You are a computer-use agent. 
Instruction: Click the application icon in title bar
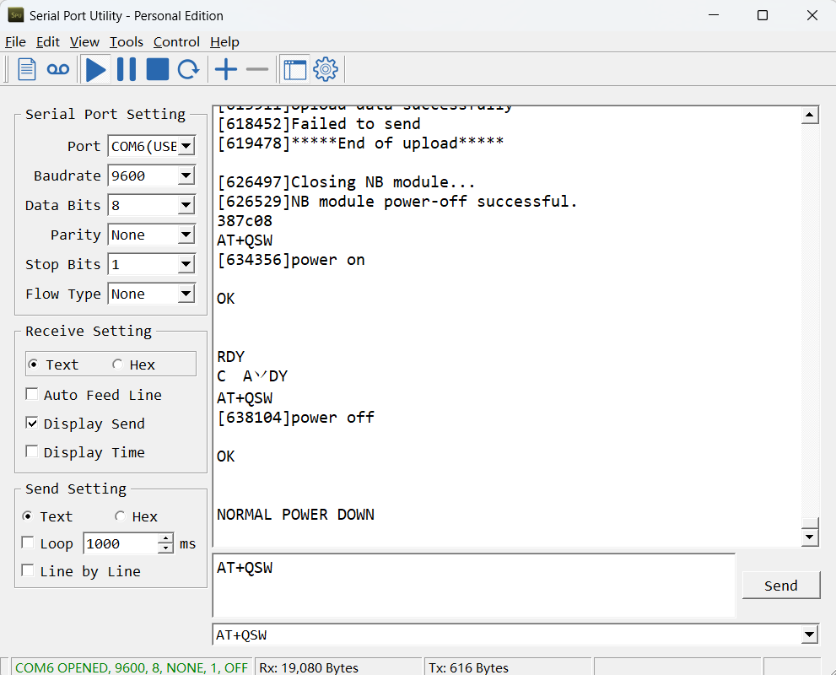pos(16,15)
